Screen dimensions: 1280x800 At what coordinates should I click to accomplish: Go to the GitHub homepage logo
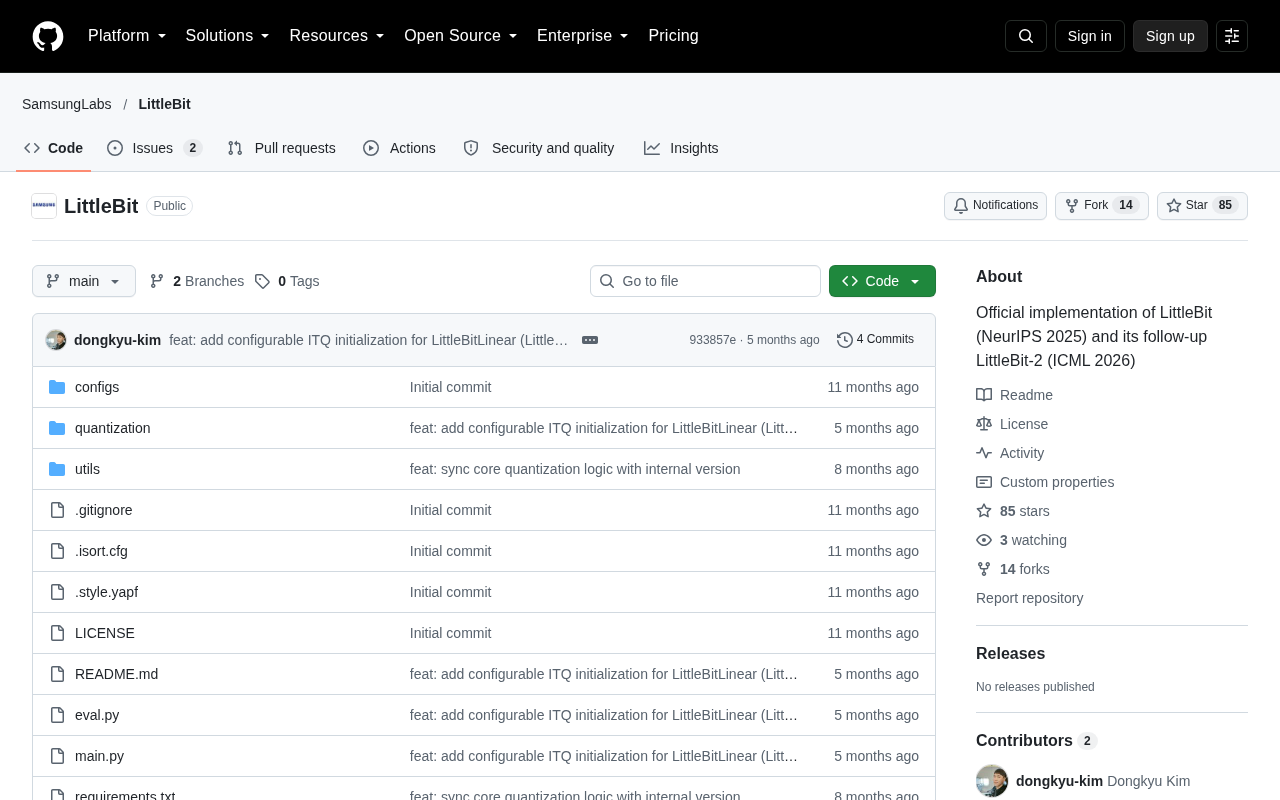click(48, 36)
